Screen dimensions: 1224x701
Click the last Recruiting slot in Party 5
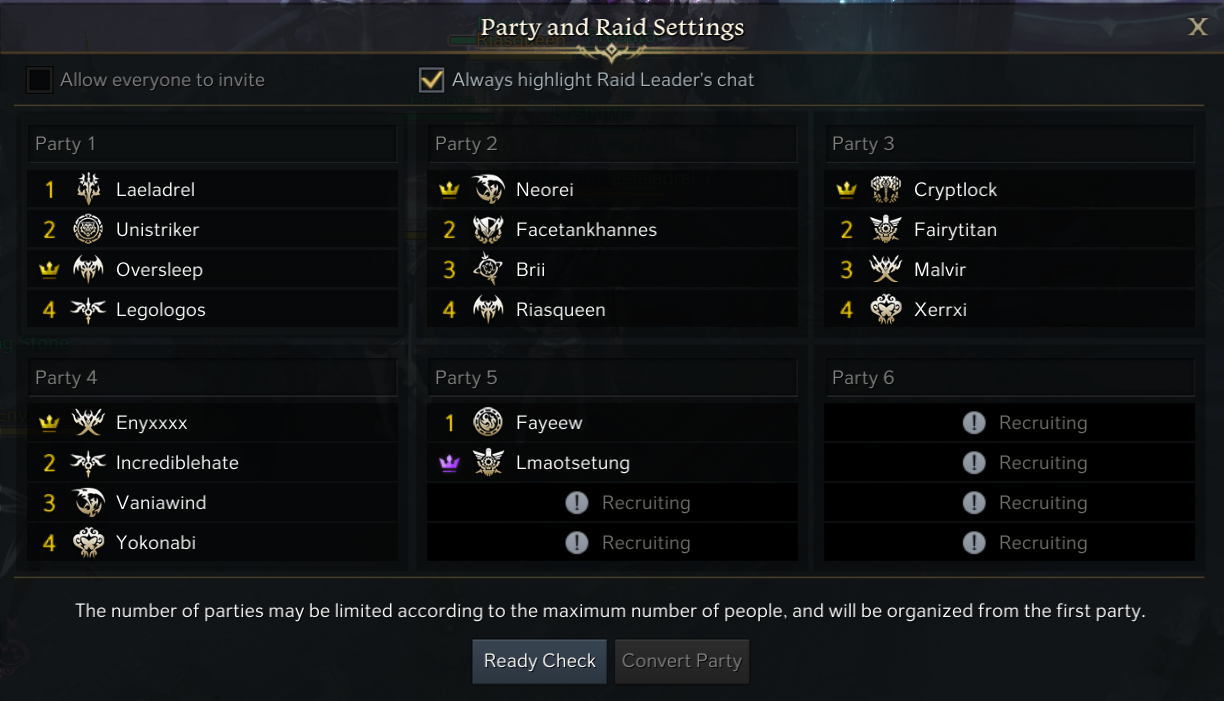click(x=612, y=543)
